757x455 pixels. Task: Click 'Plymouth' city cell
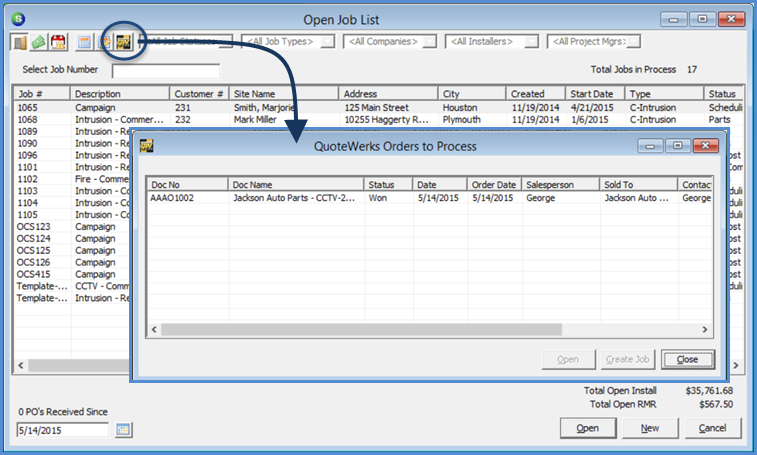coord(462,119)
